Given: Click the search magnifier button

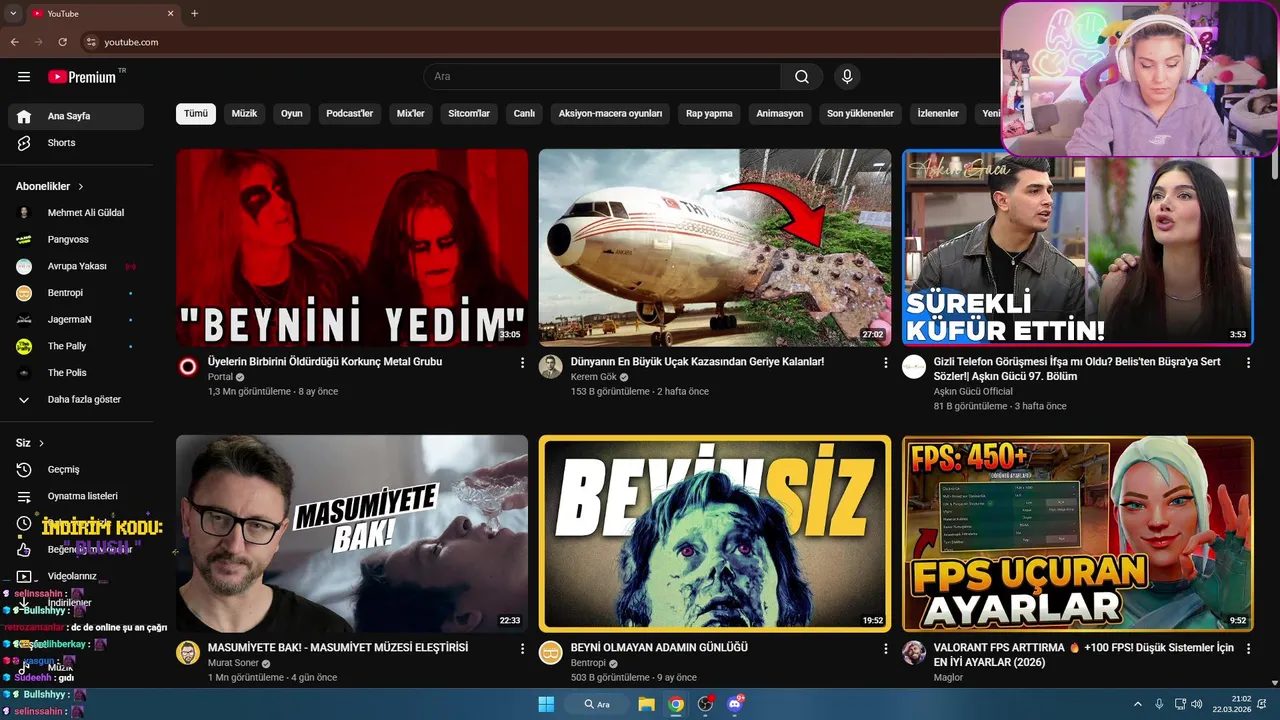Looking at the screenshot, I should (x=802, y=77).
